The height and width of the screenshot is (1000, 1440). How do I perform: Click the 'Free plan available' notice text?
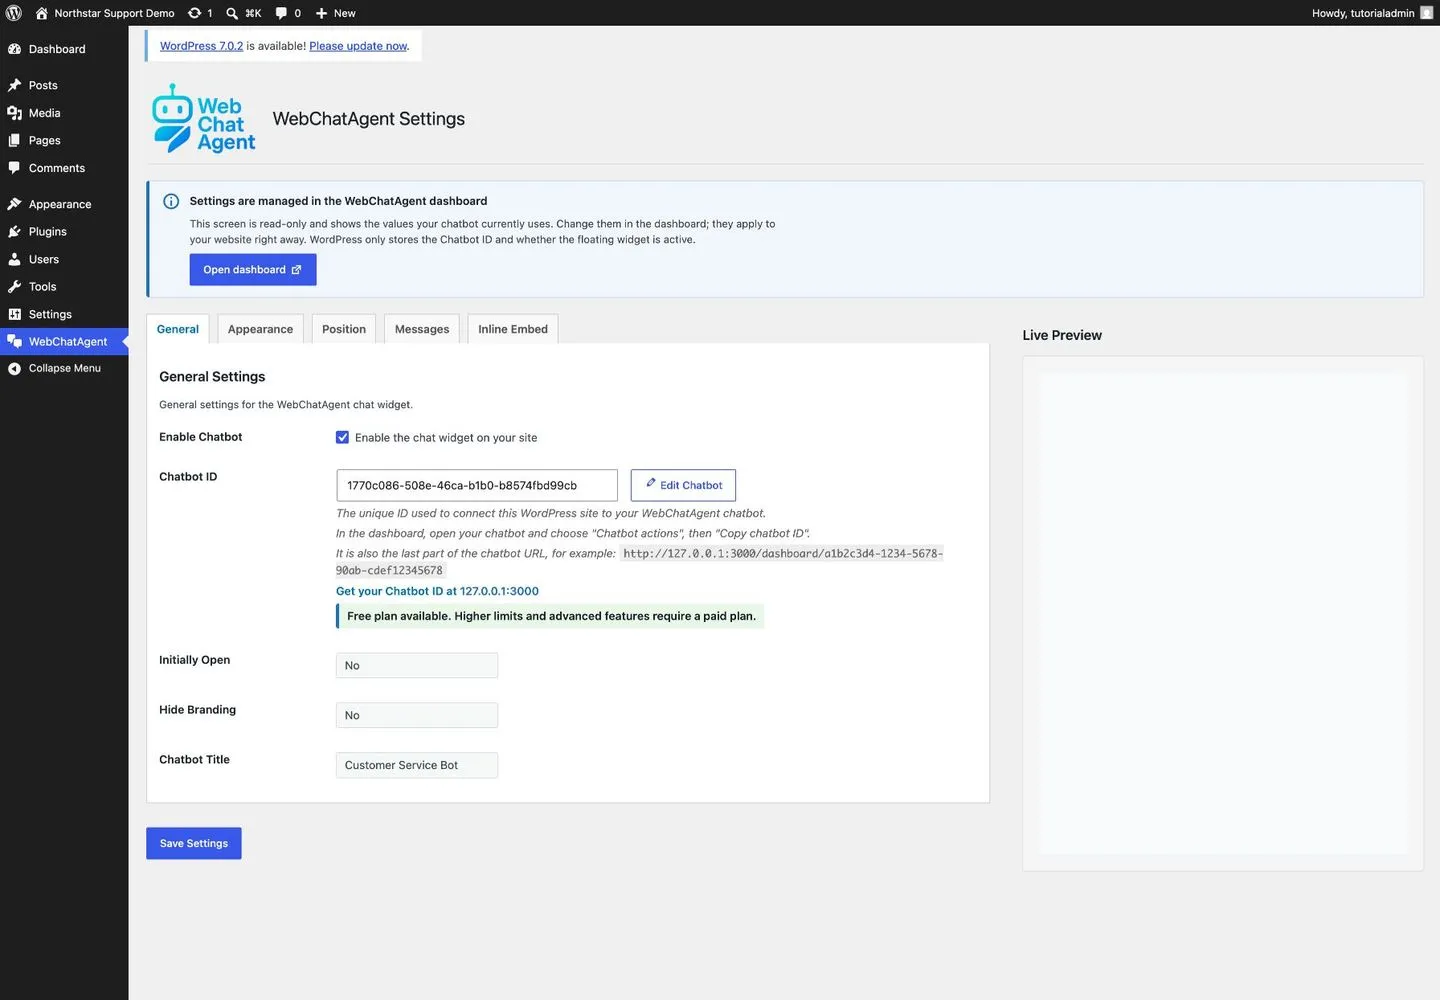tap(551, 616)
